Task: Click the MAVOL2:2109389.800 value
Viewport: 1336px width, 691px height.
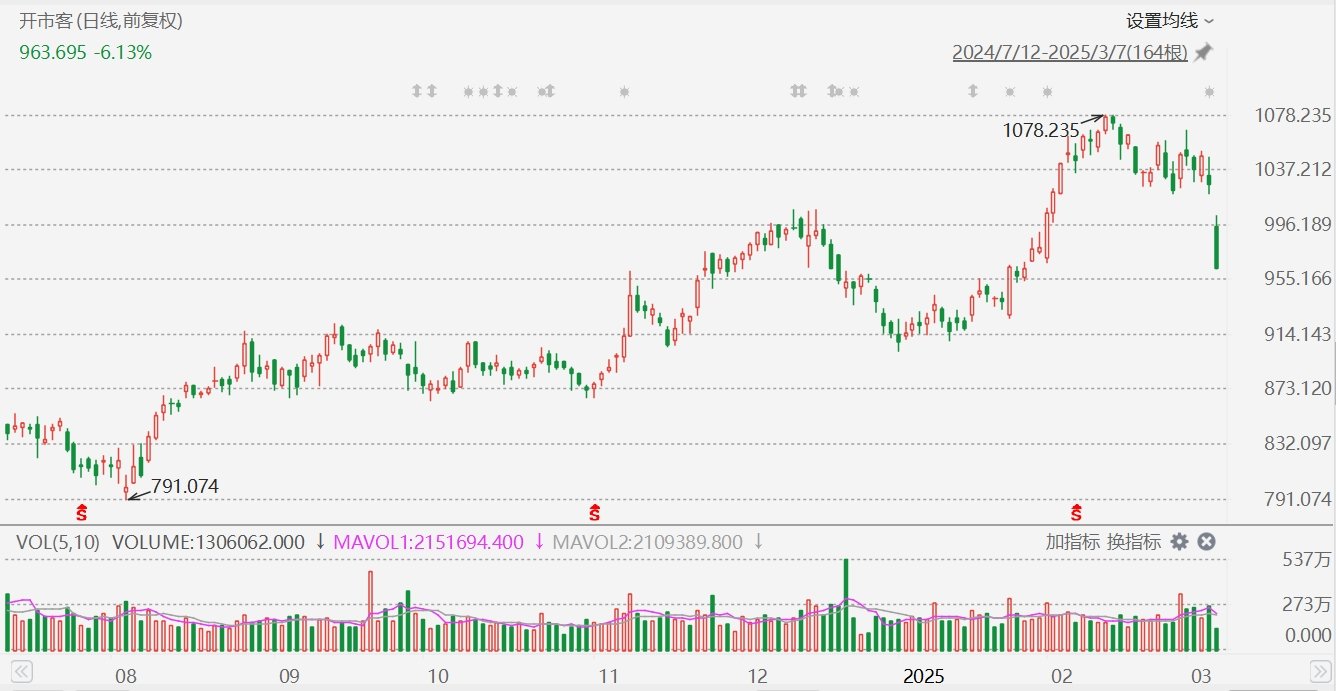Action: 648,542
